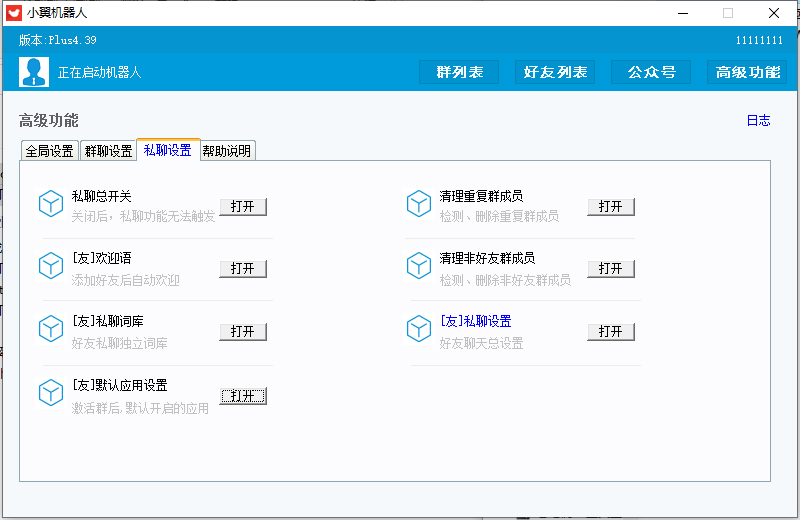Click the description 检测、删除重复群成员

click(x=499, y=216)
